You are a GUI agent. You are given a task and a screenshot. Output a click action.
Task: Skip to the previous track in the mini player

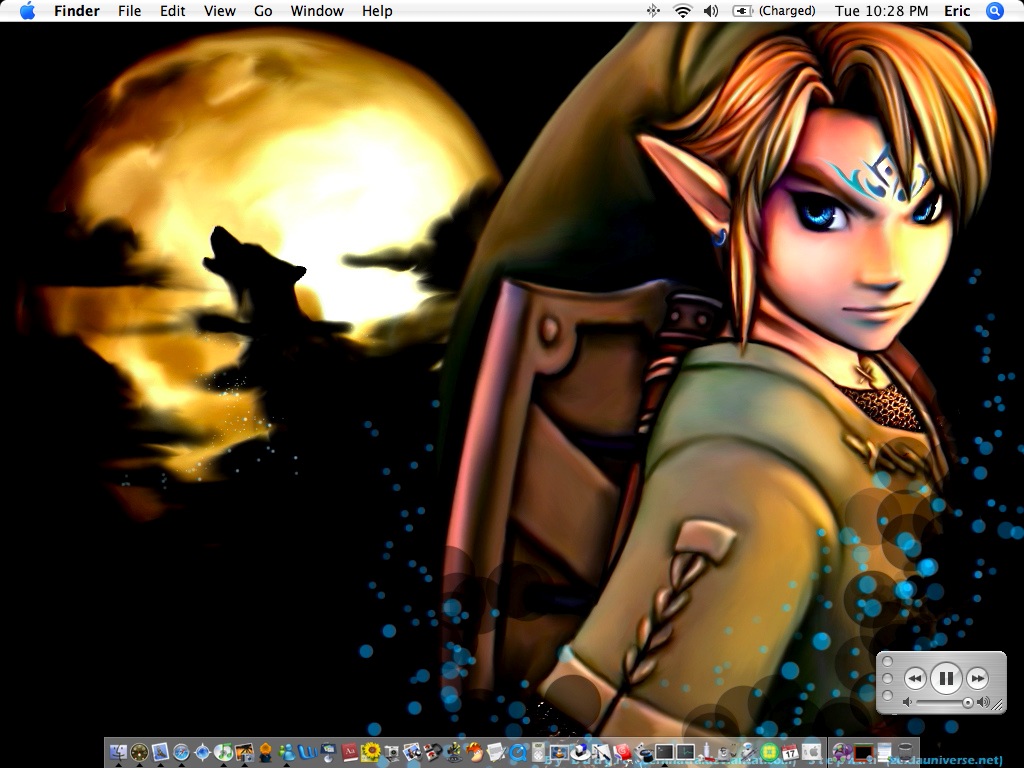916,679
